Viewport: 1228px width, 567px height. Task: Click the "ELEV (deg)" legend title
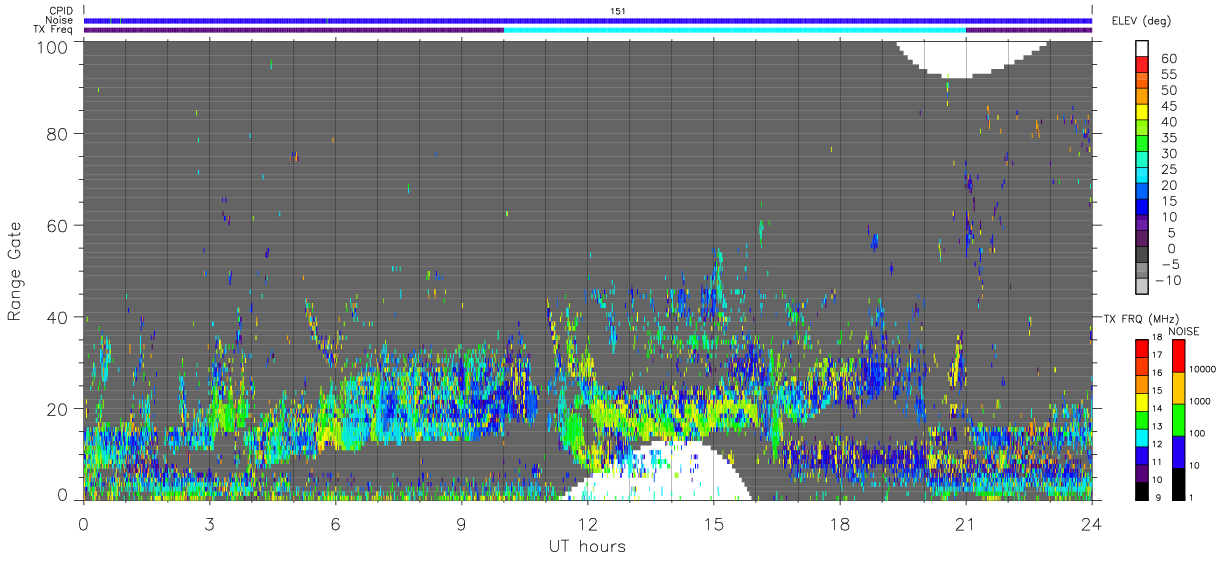(1142, 20)
